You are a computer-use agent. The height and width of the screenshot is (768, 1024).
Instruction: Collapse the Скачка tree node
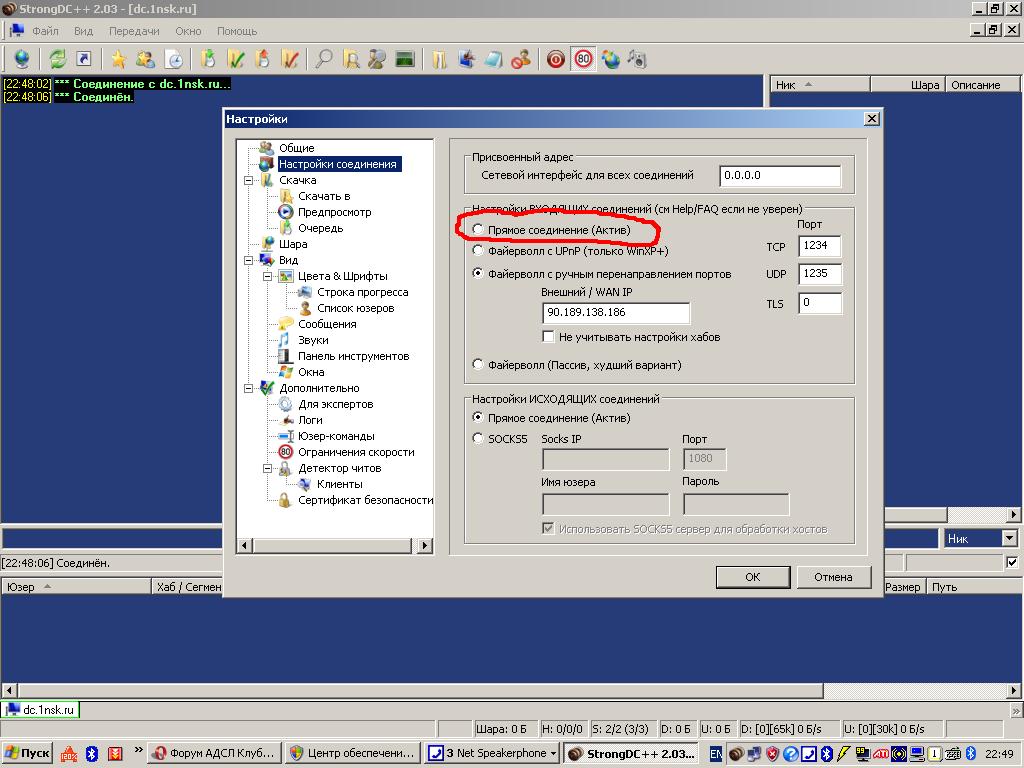pos(249,180)
